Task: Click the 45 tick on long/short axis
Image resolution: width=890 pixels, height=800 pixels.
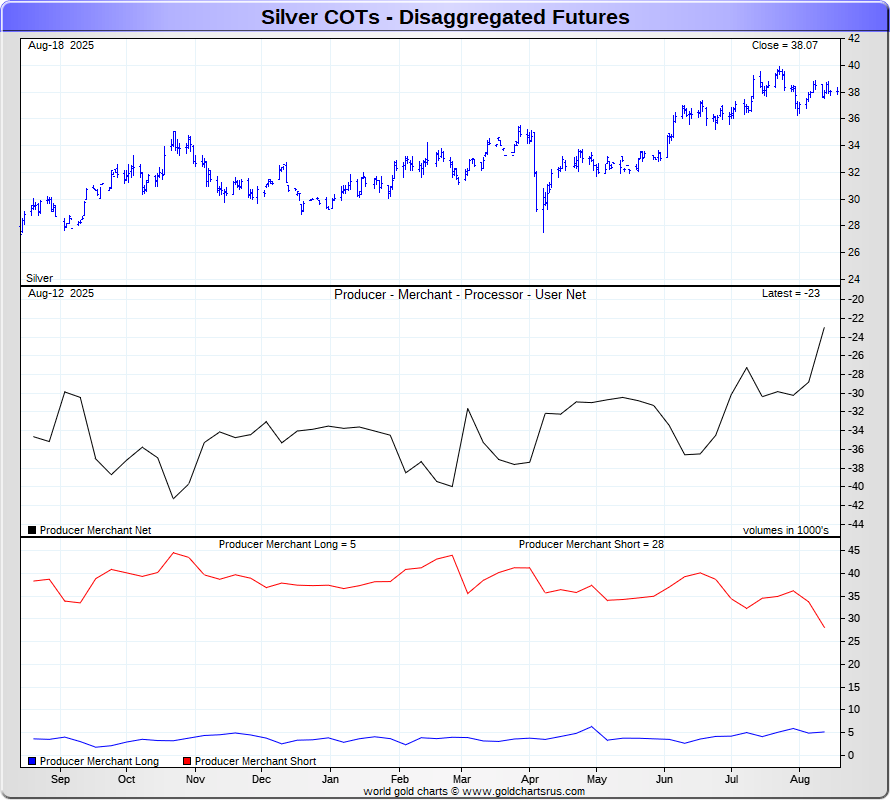Action: [854, 550]
